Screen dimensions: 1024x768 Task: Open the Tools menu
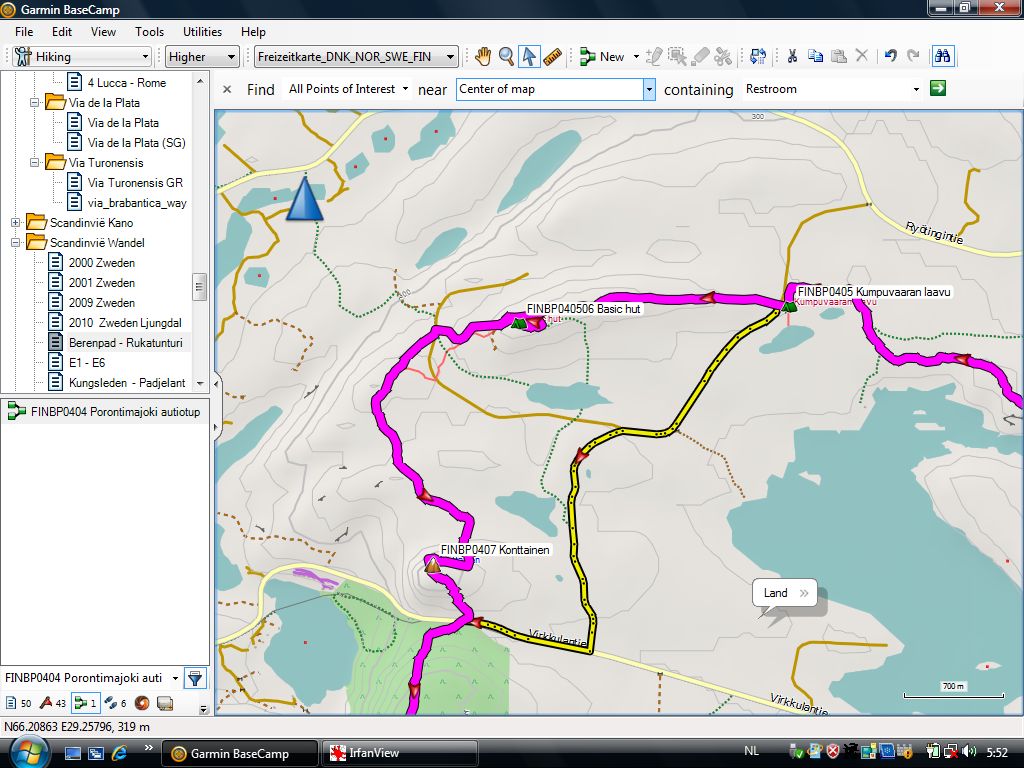pyautogui.click(x=149, y=32)
